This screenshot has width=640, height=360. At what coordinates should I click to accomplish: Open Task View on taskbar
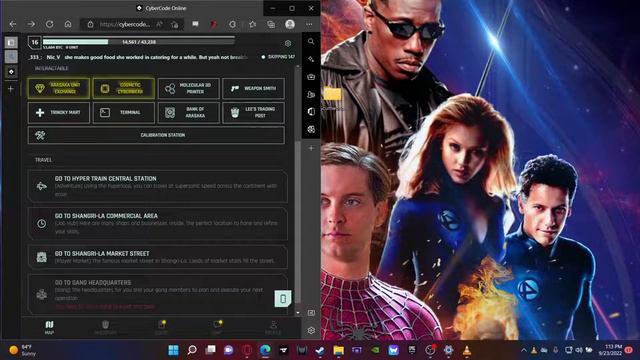coord(210,350)
